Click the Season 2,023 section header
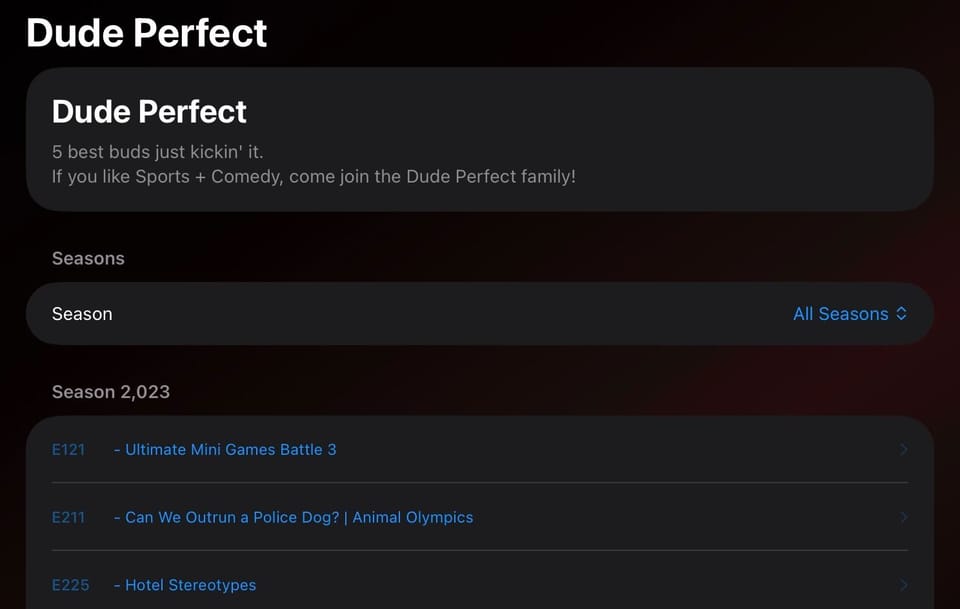The width and height of the screenshot is (960, 609). pos(111,392)
